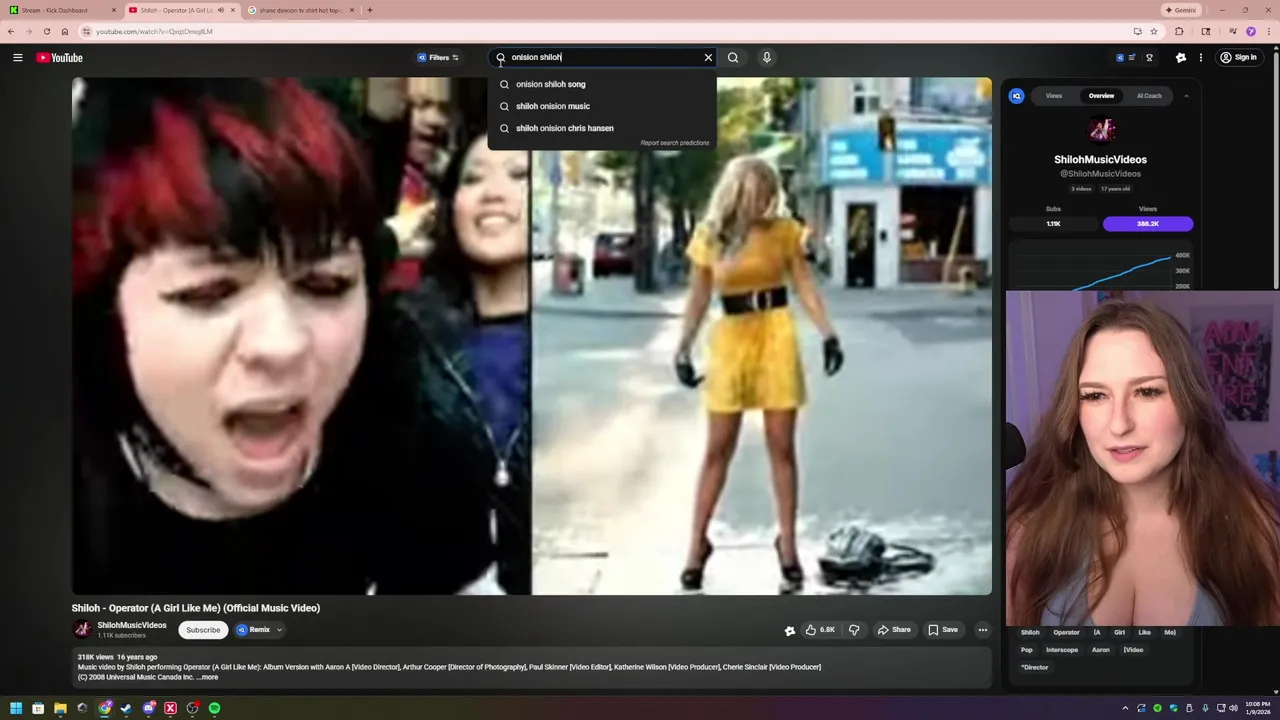Select suggestion 'onision shiloh song'

click(x=602, y=84)
